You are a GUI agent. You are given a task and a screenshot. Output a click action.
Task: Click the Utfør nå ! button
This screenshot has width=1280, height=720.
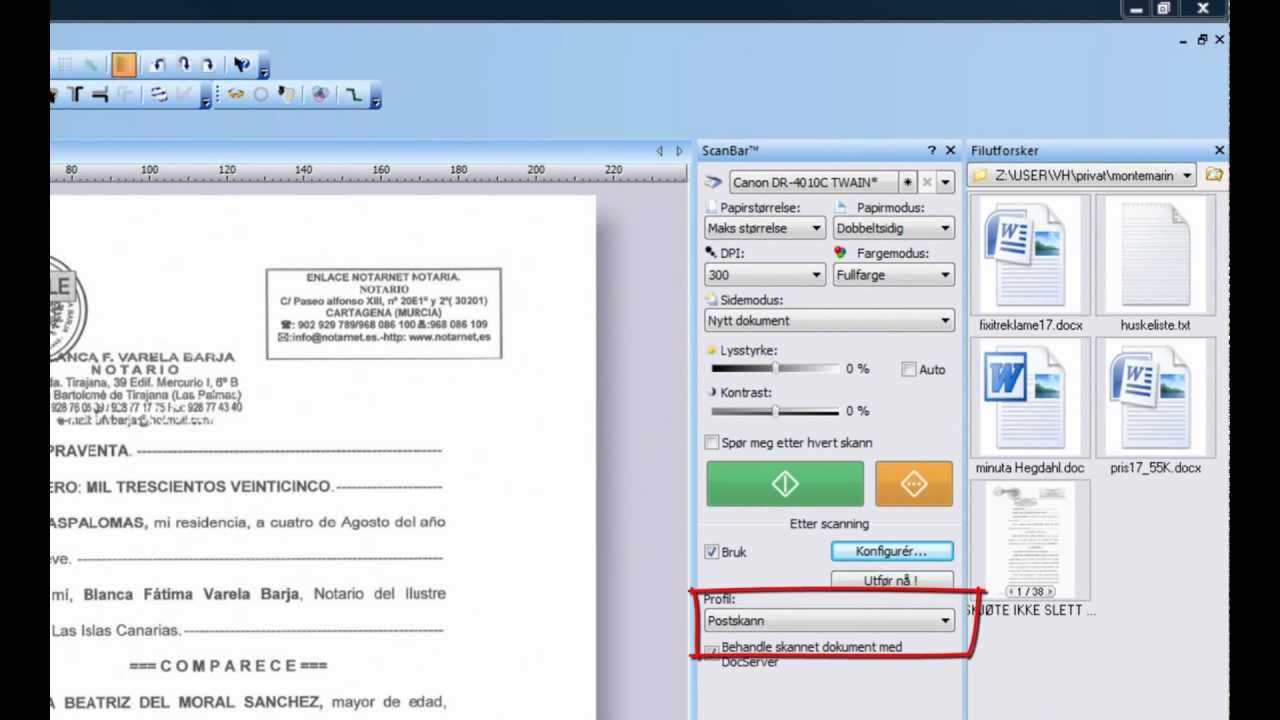(892, 579)
